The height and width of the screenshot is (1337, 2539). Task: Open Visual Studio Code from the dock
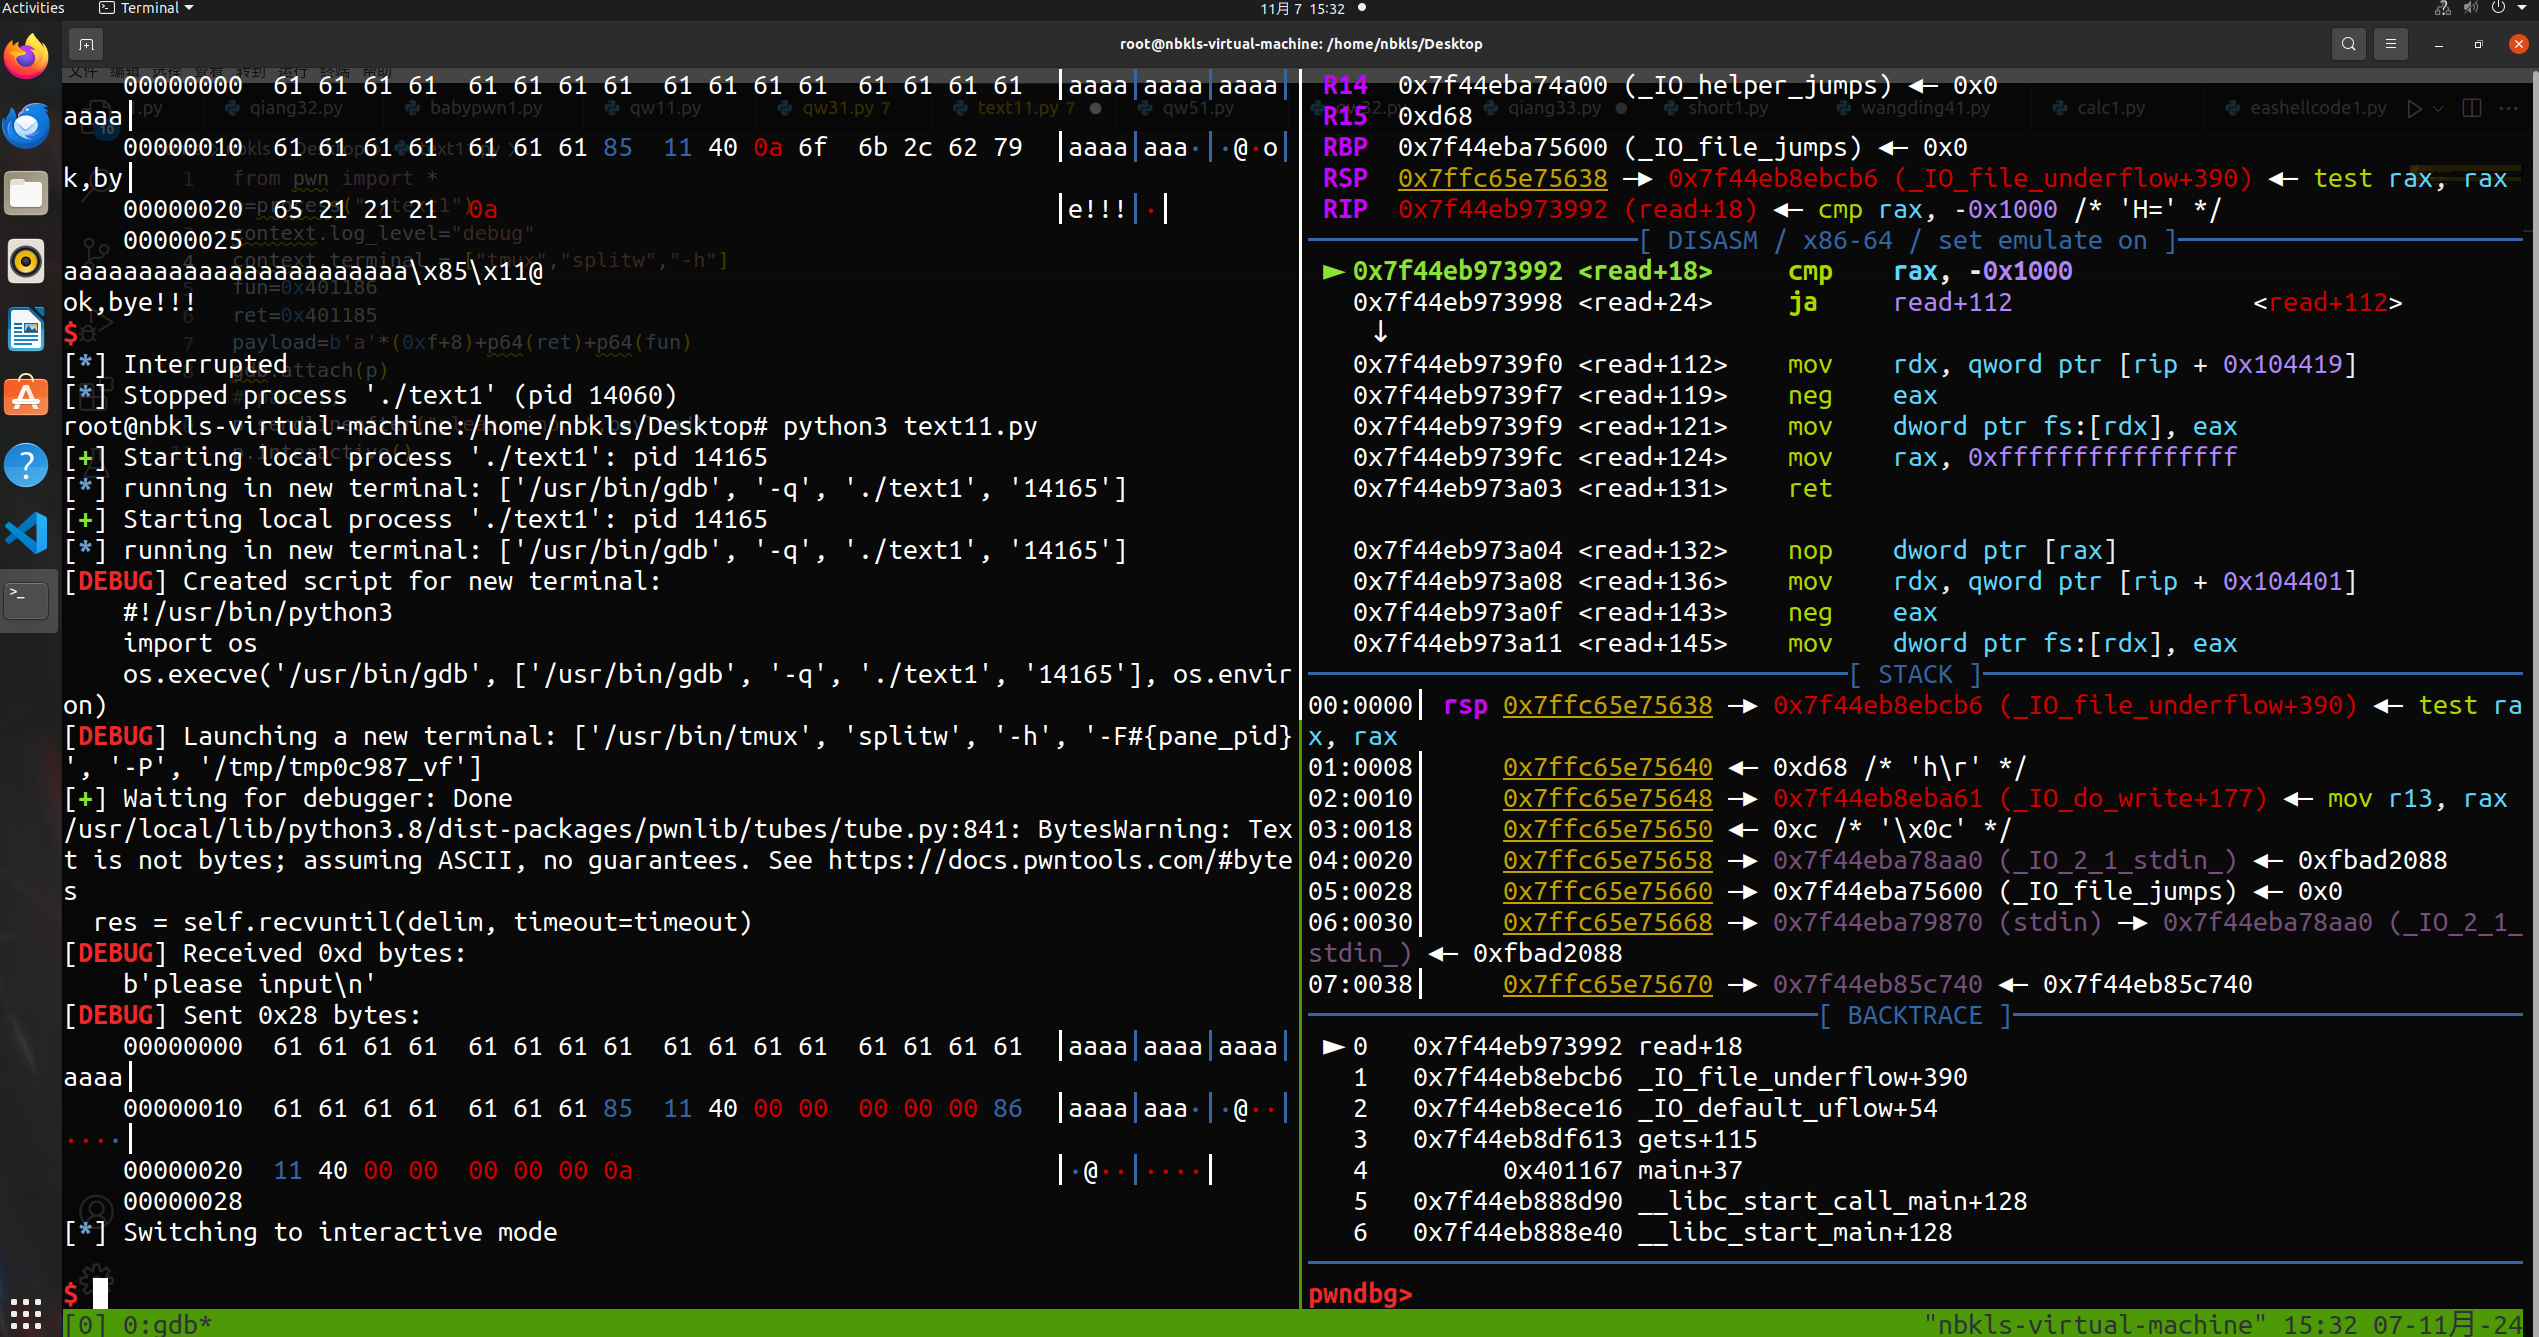click(x=26, y=532)
